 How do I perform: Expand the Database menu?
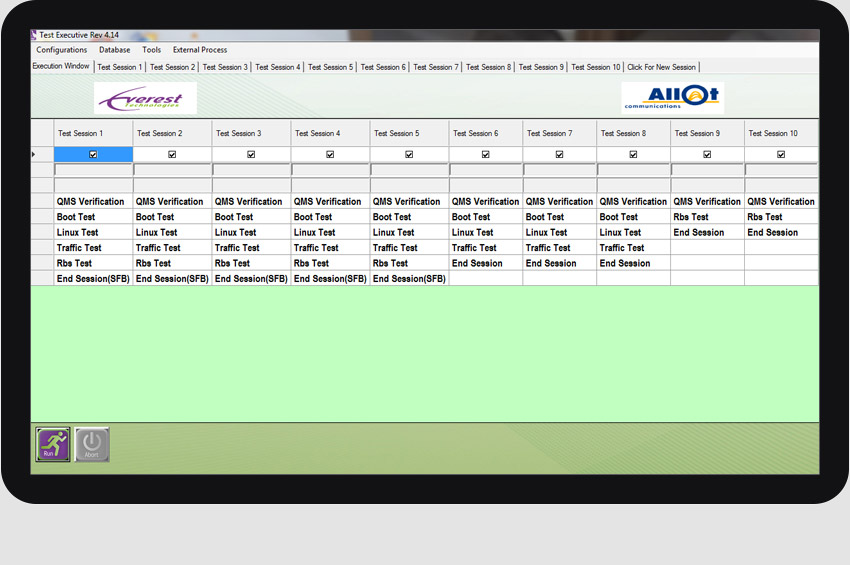(114, 50)
